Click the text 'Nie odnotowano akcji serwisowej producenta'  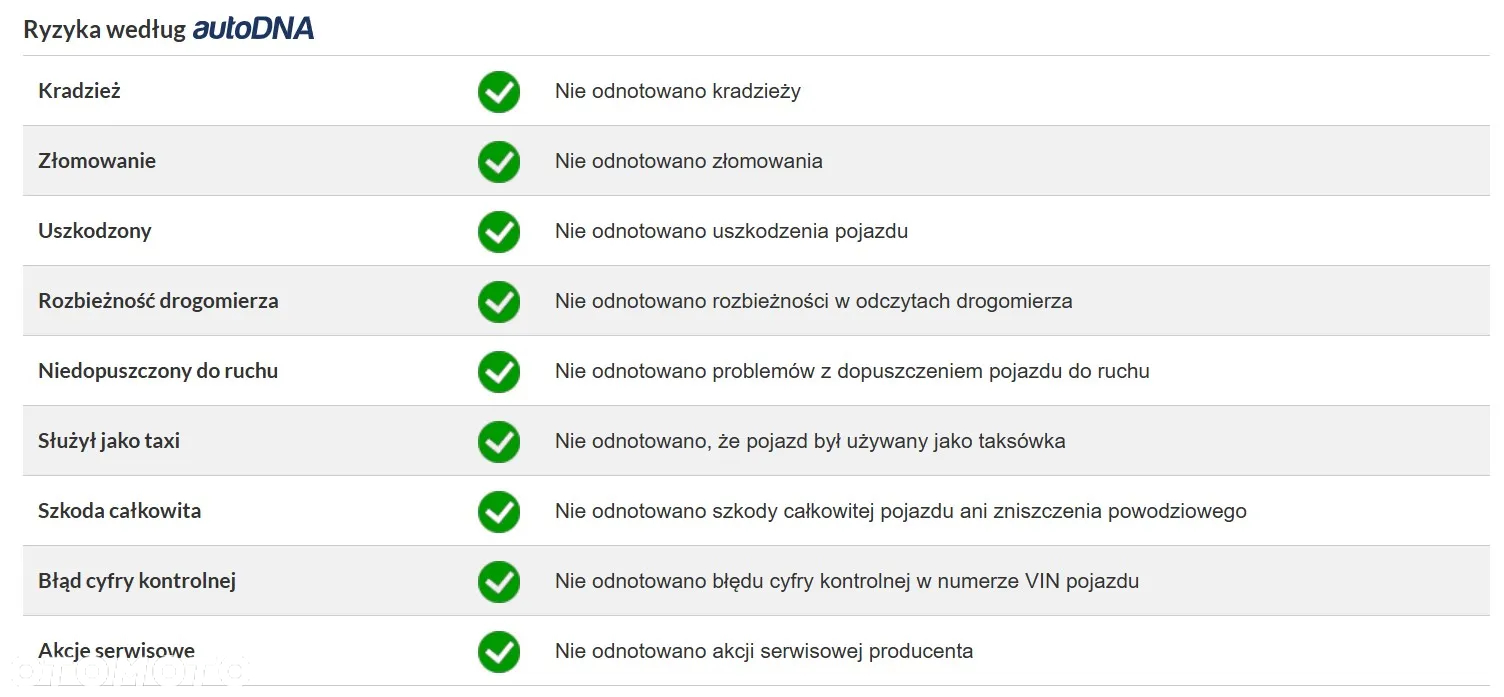pyautogui.click(x=764, y=651)
